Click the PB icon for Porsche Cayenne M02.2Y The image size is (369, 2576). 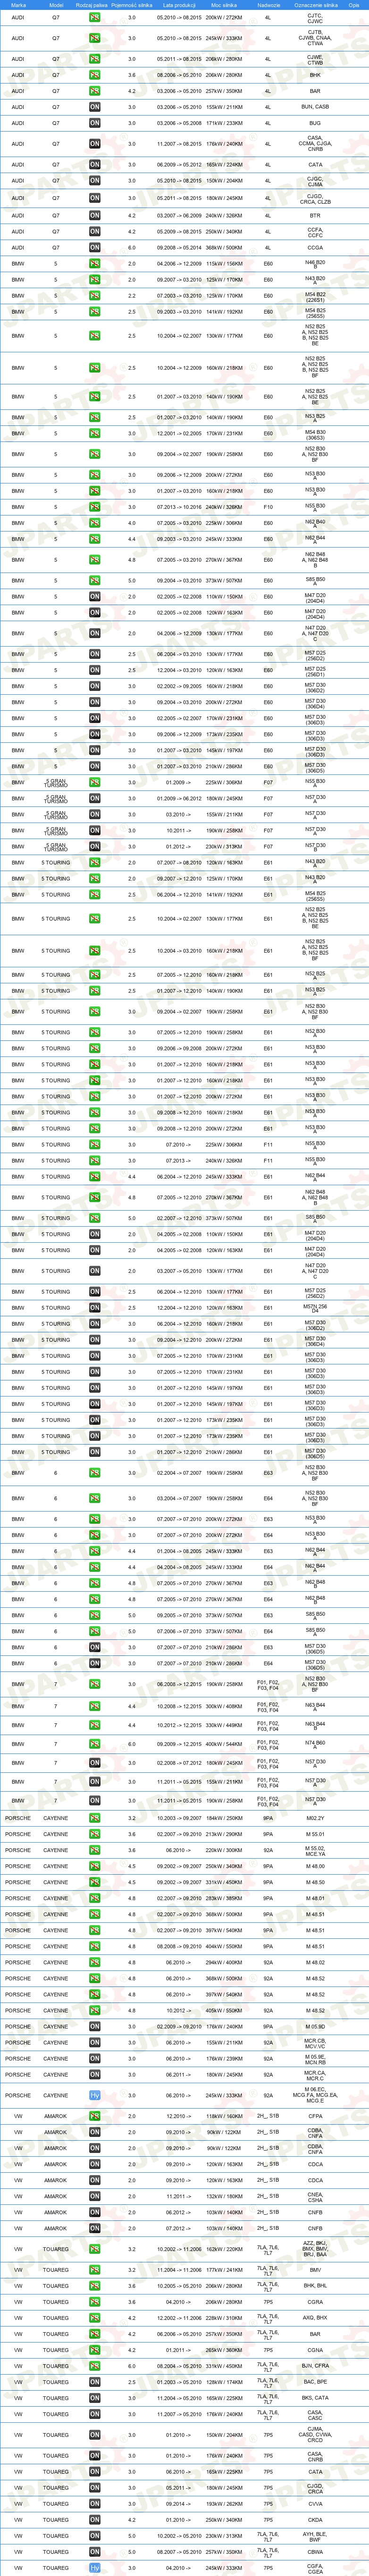[x=95, y=1818]
